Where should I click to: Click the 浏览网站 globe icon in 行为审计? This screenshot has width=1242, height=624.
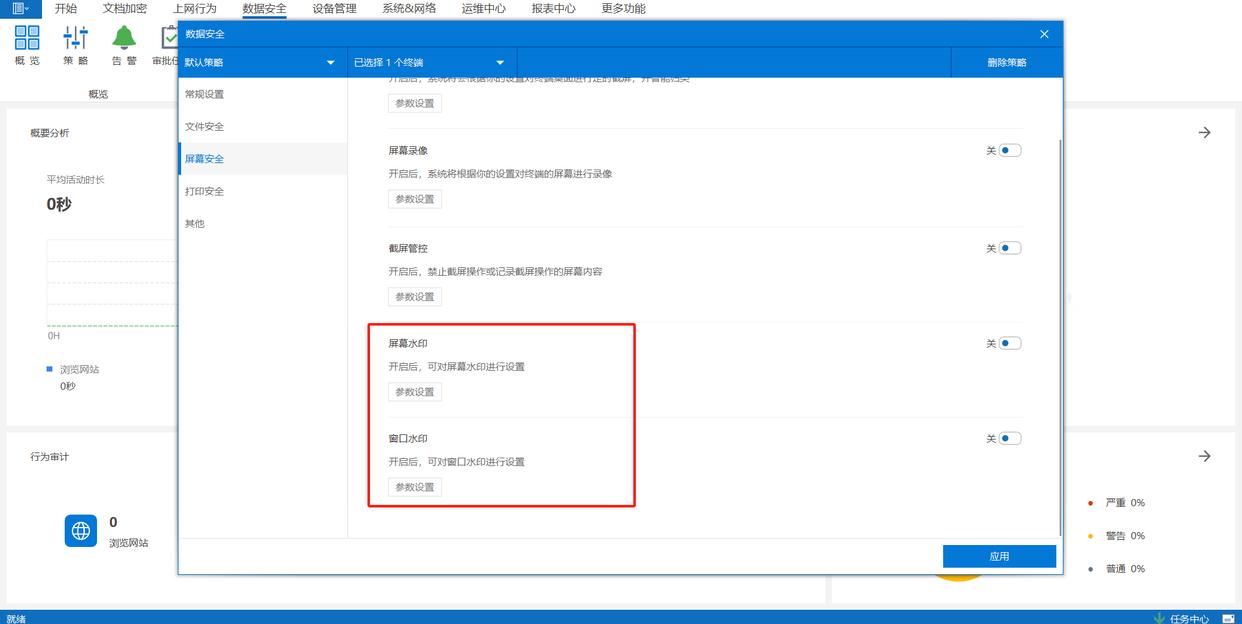tap(81, 531)
